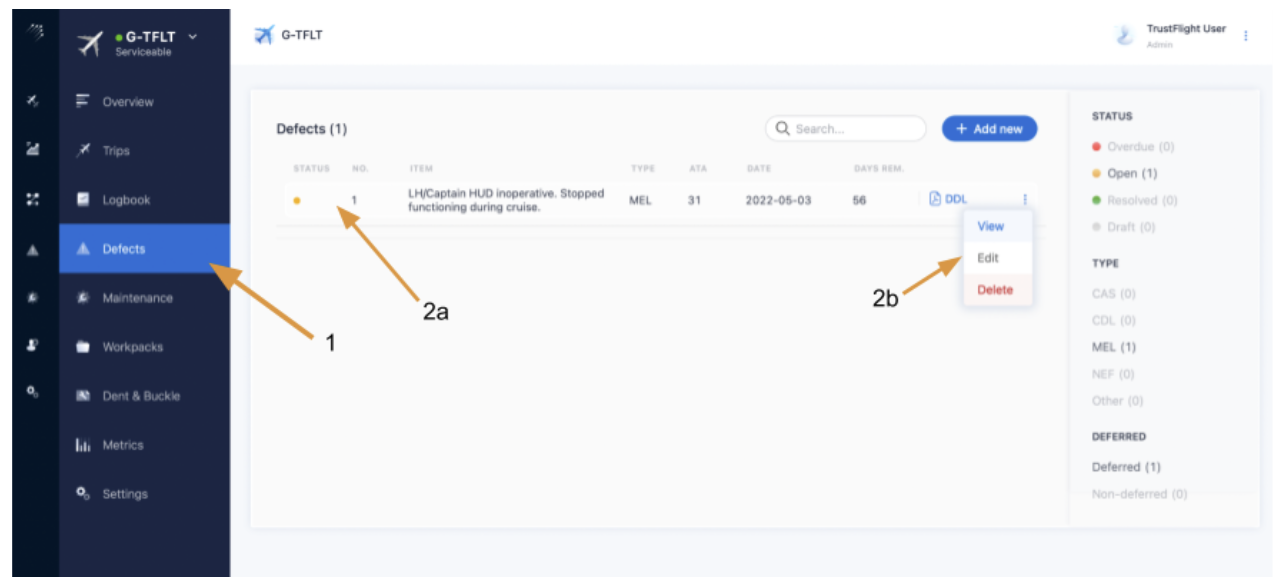Open the TrustFlight User account menu dots
The image size is (1282, 586).
pos(1246,36)
